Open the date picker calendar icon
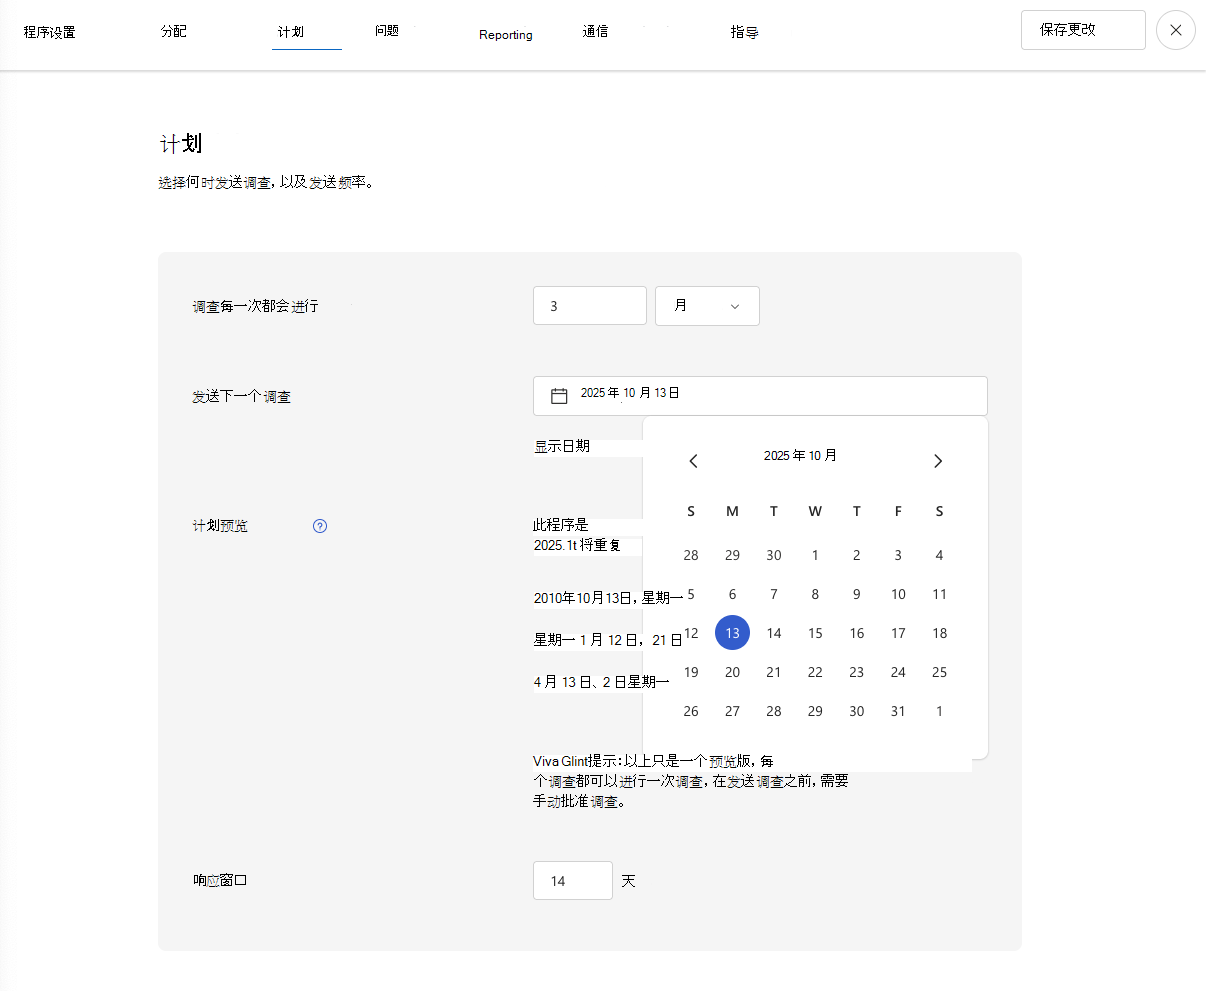1206x991 pixels. [559, 395]
